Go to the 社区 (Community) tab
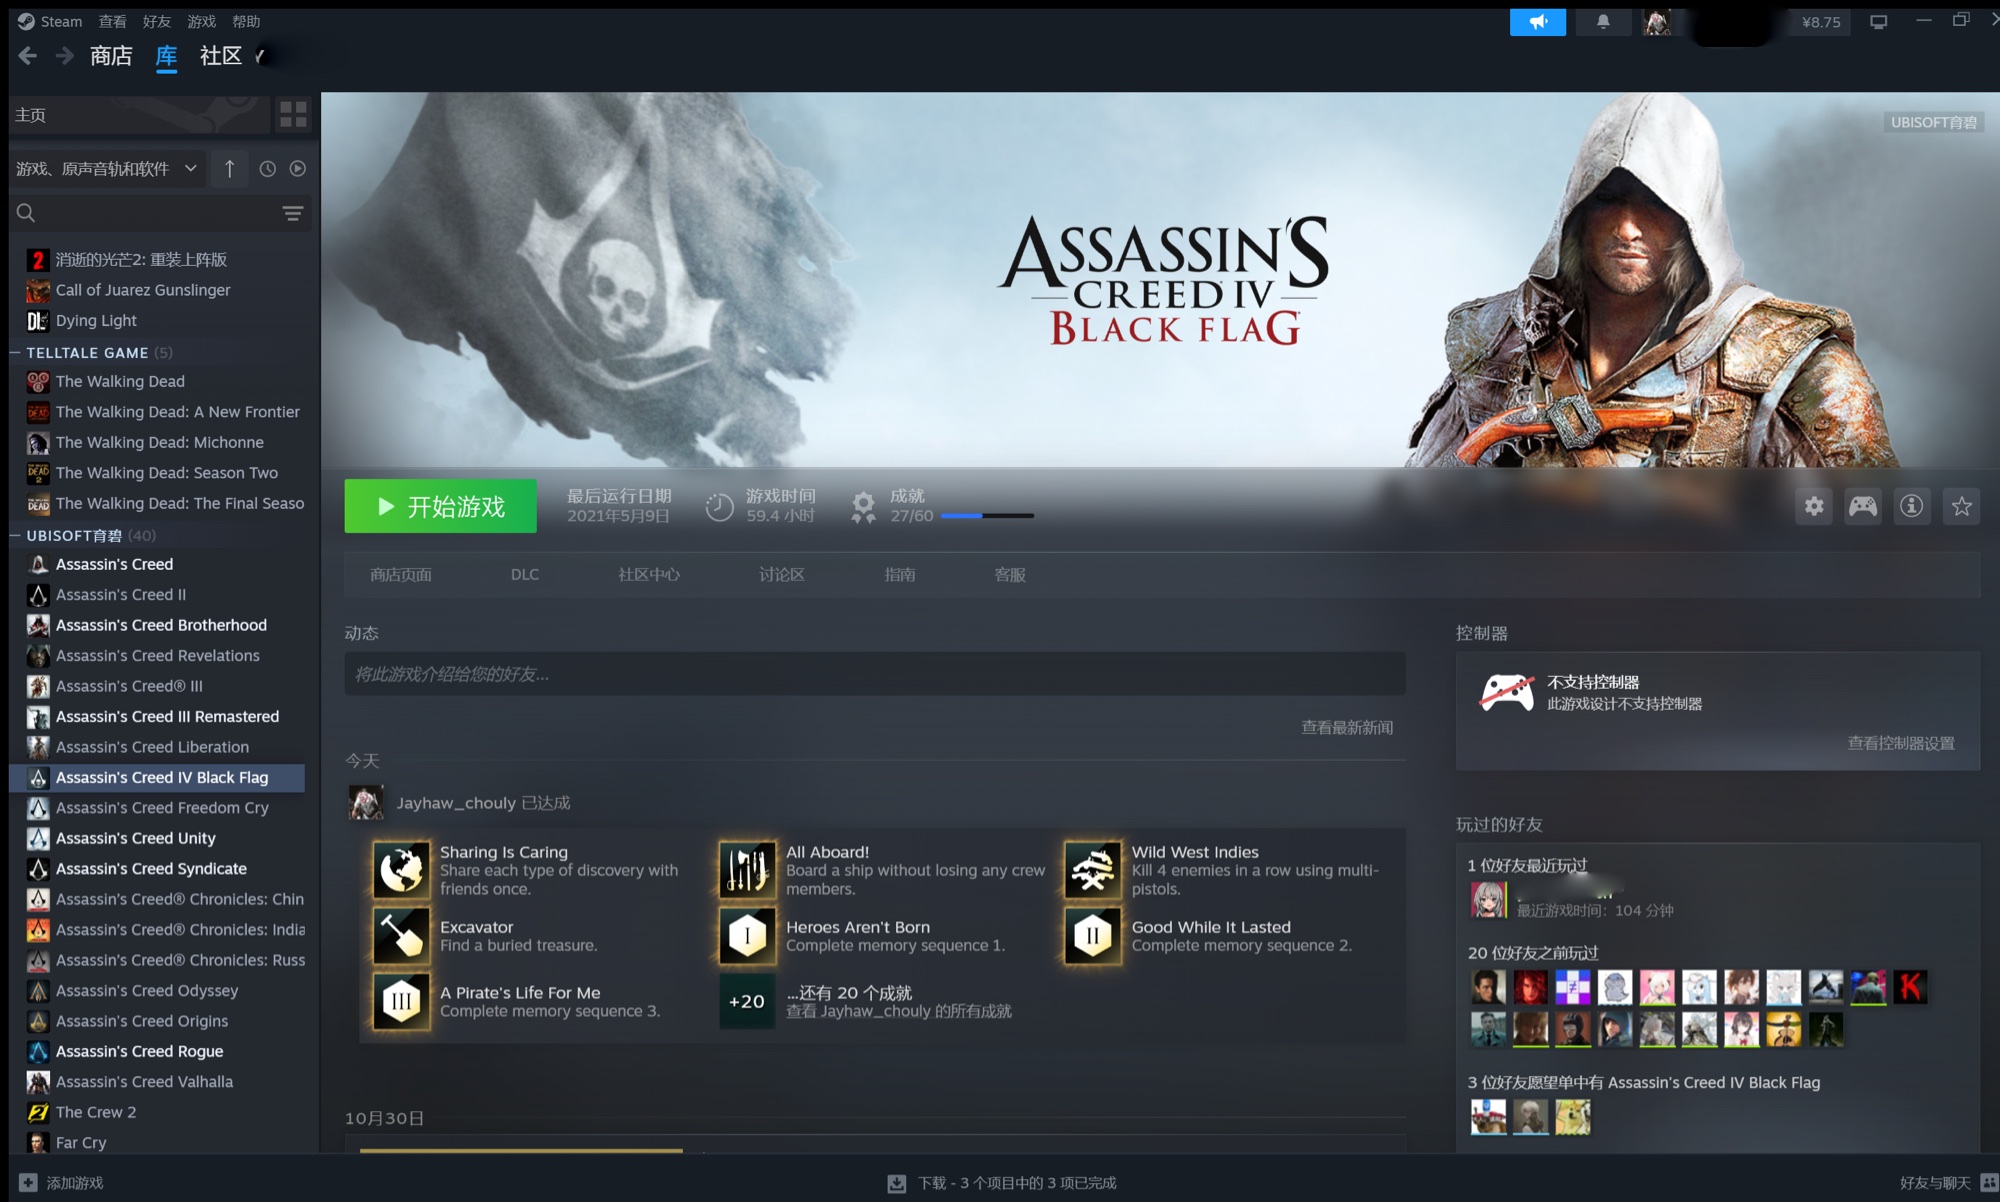 221,56
